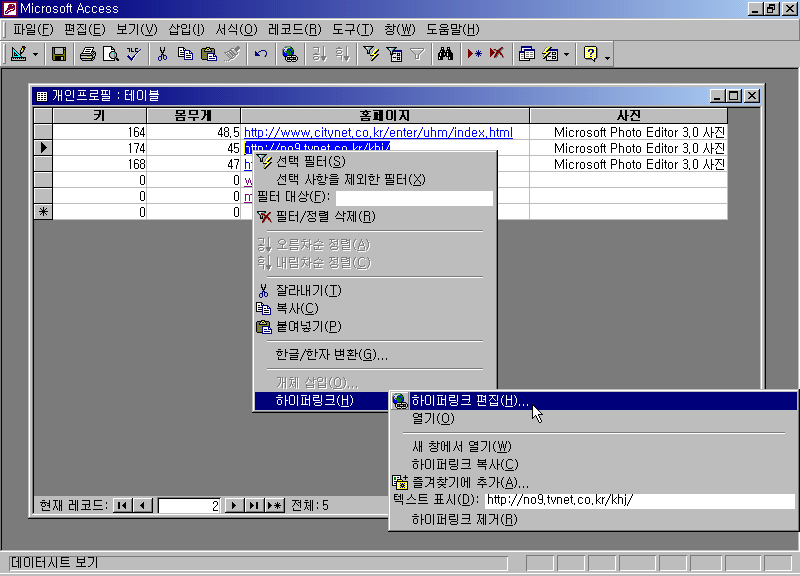Open the citynet.co.kr hyperlink in first row
This screenshot has height=576, width=800.
(x=378, y=132)
